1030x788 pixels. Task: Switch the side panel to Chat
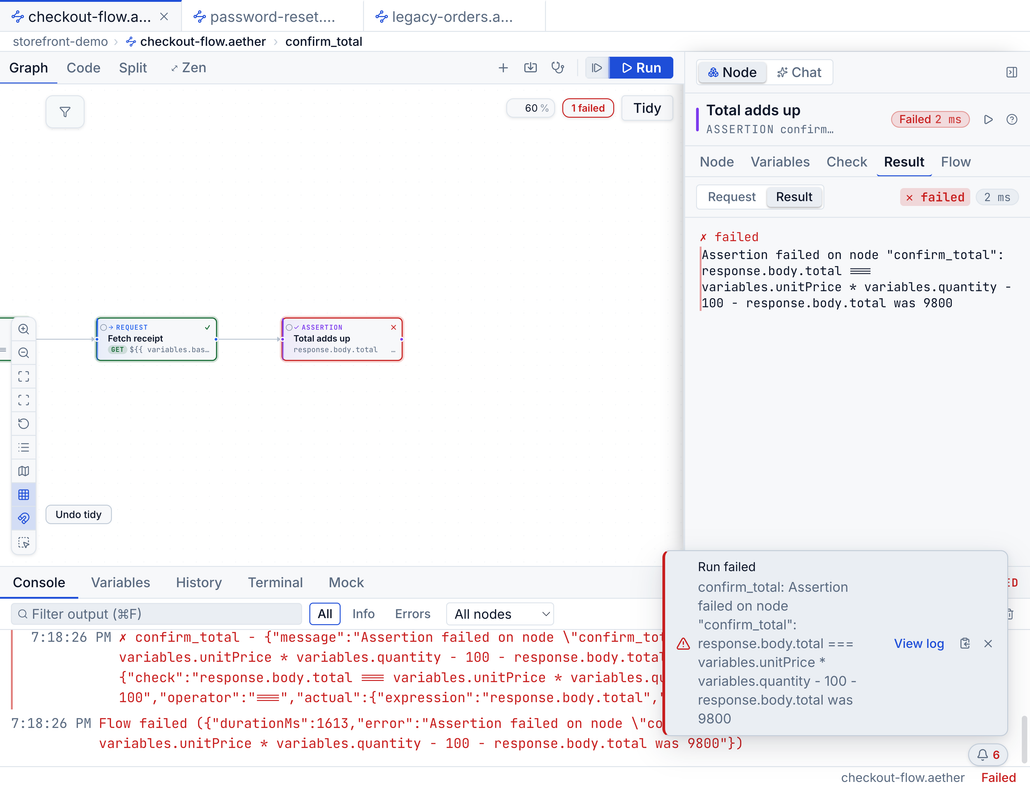[799, 72]
